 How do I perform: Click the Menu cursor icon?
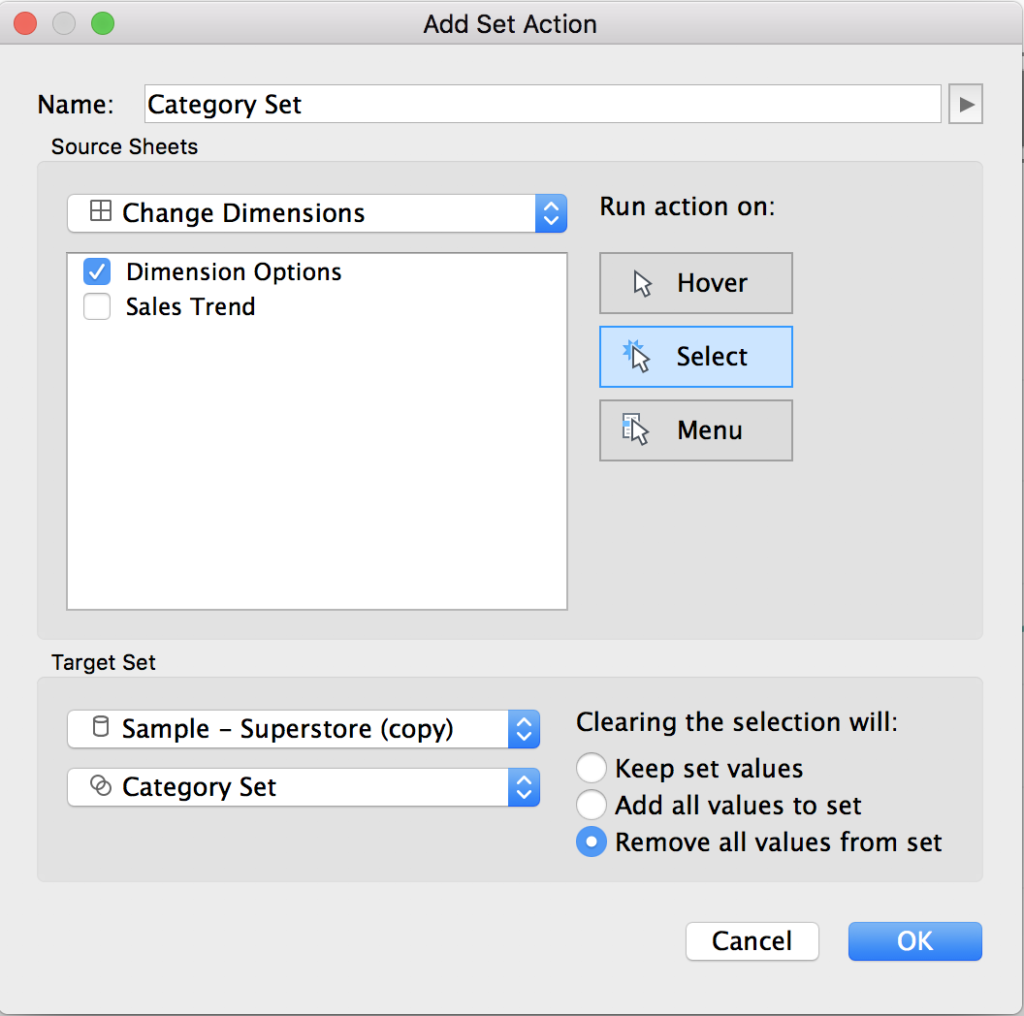point(635,430)
